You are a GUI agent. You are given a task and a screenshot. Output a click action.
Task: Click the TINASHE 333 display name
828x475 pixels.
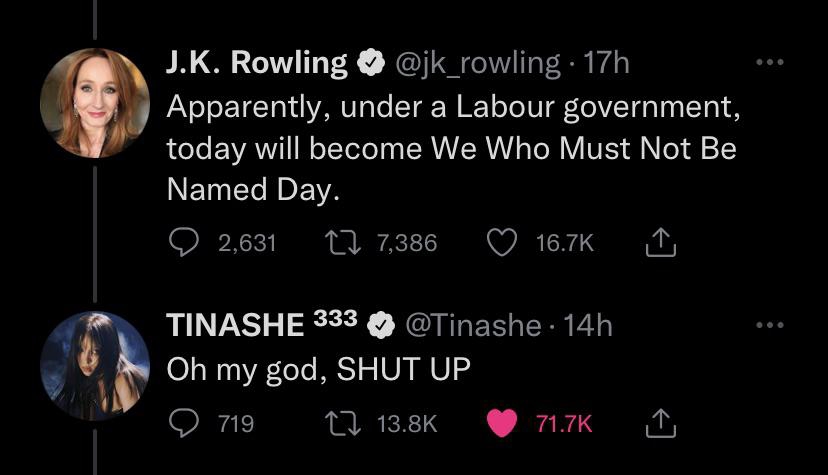coord(261,325)
